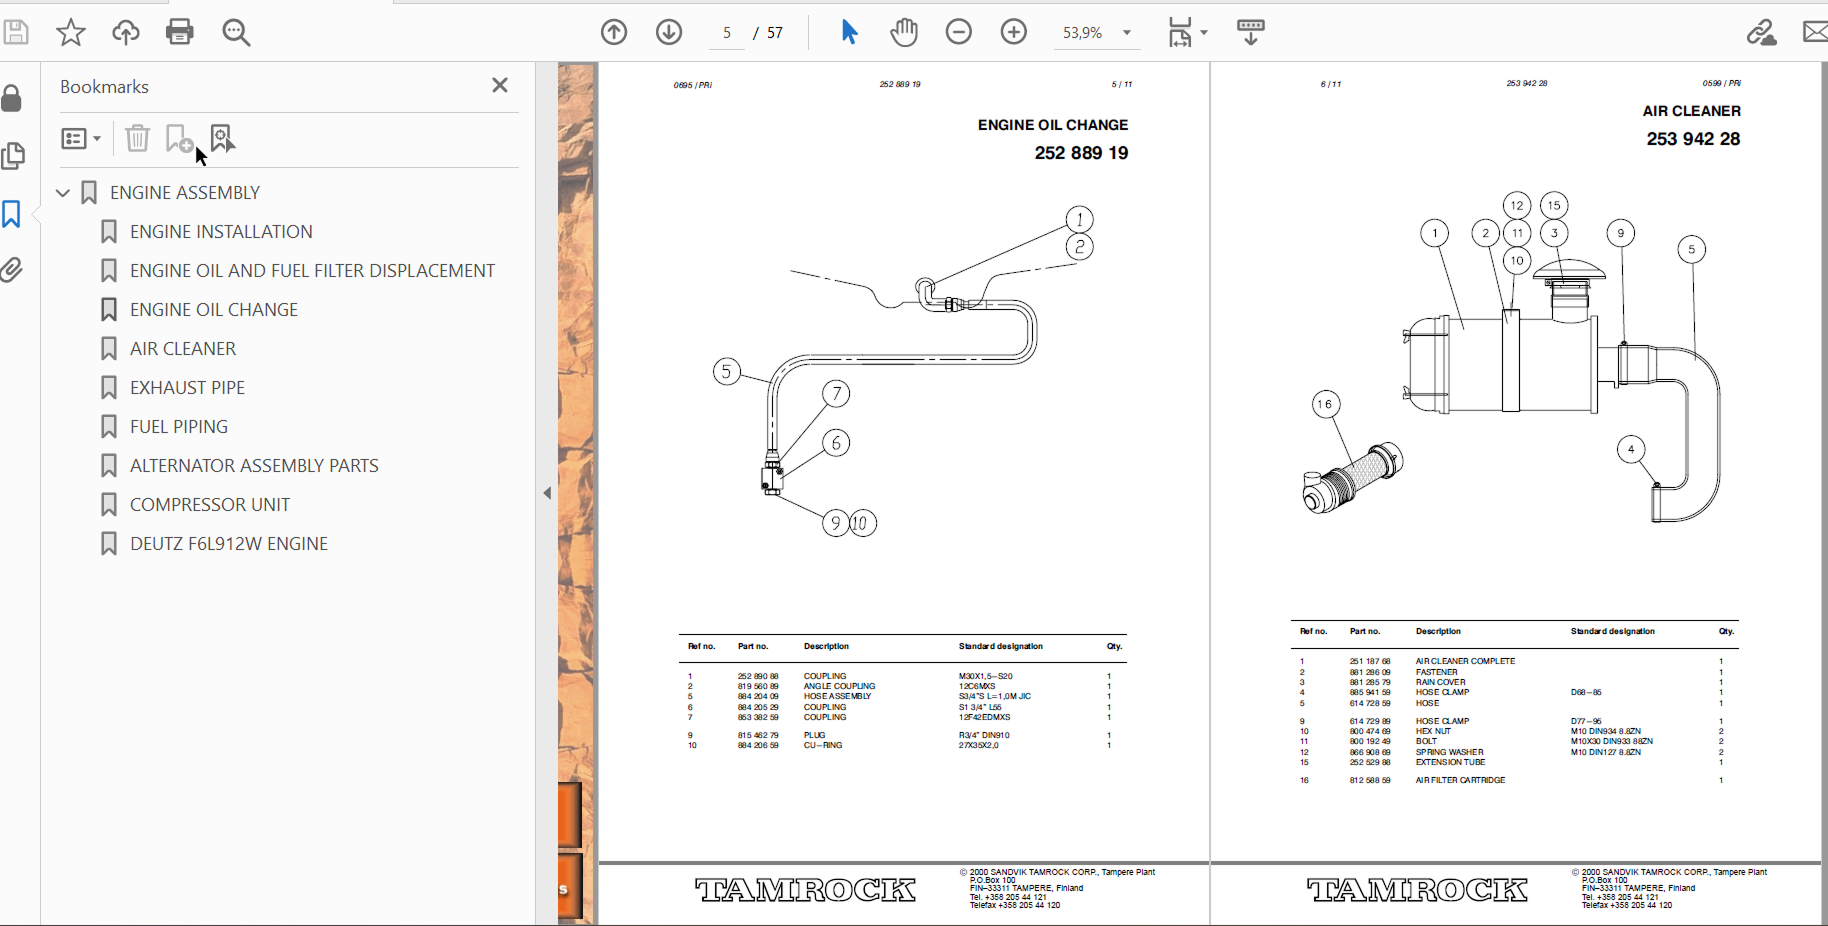Open the page fit options menu
Screen dimensions: 1828x926
click(1187, 32)
